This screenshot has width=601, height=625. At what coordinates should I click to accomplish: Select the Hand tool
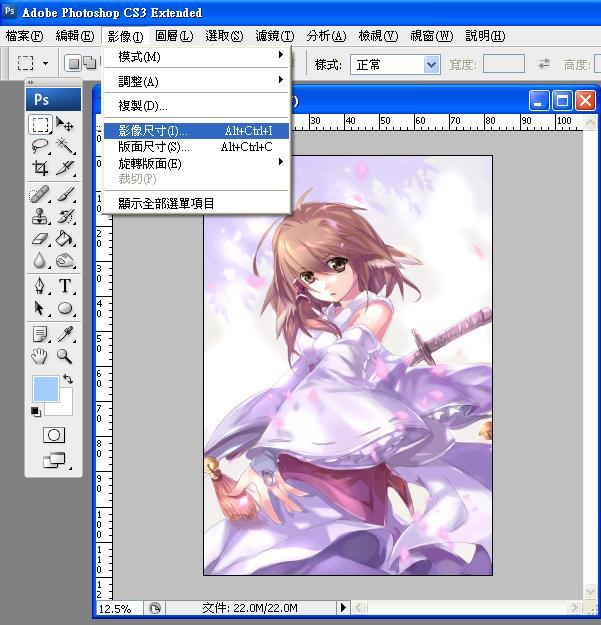pyautogui.click(x=40, y=355)
